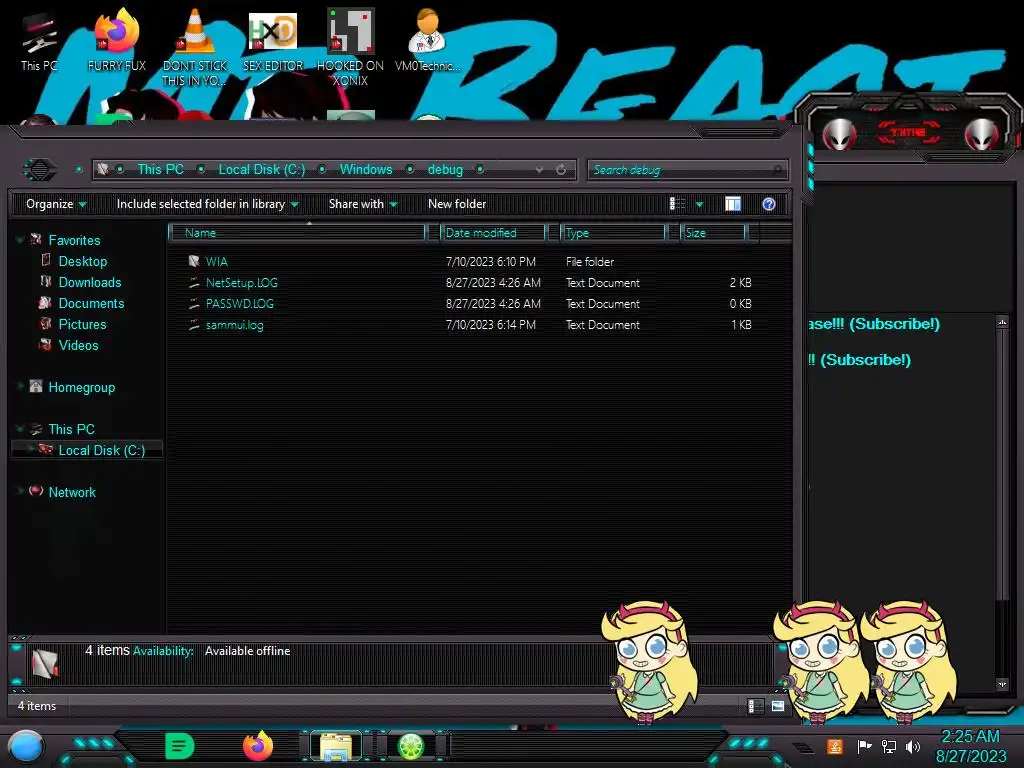Image resolution: width=1024 pixels, height=768 pixels.
Task: Open the Java tray icon
Action: click(x=835, y=746)
